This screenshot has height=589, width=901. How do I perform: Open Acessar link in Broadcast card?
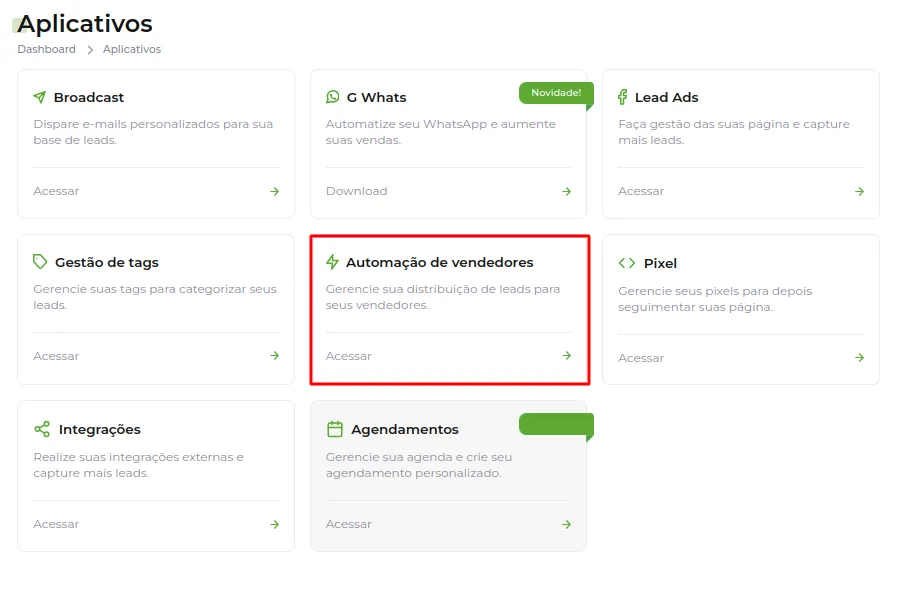[x=56, y=191]
